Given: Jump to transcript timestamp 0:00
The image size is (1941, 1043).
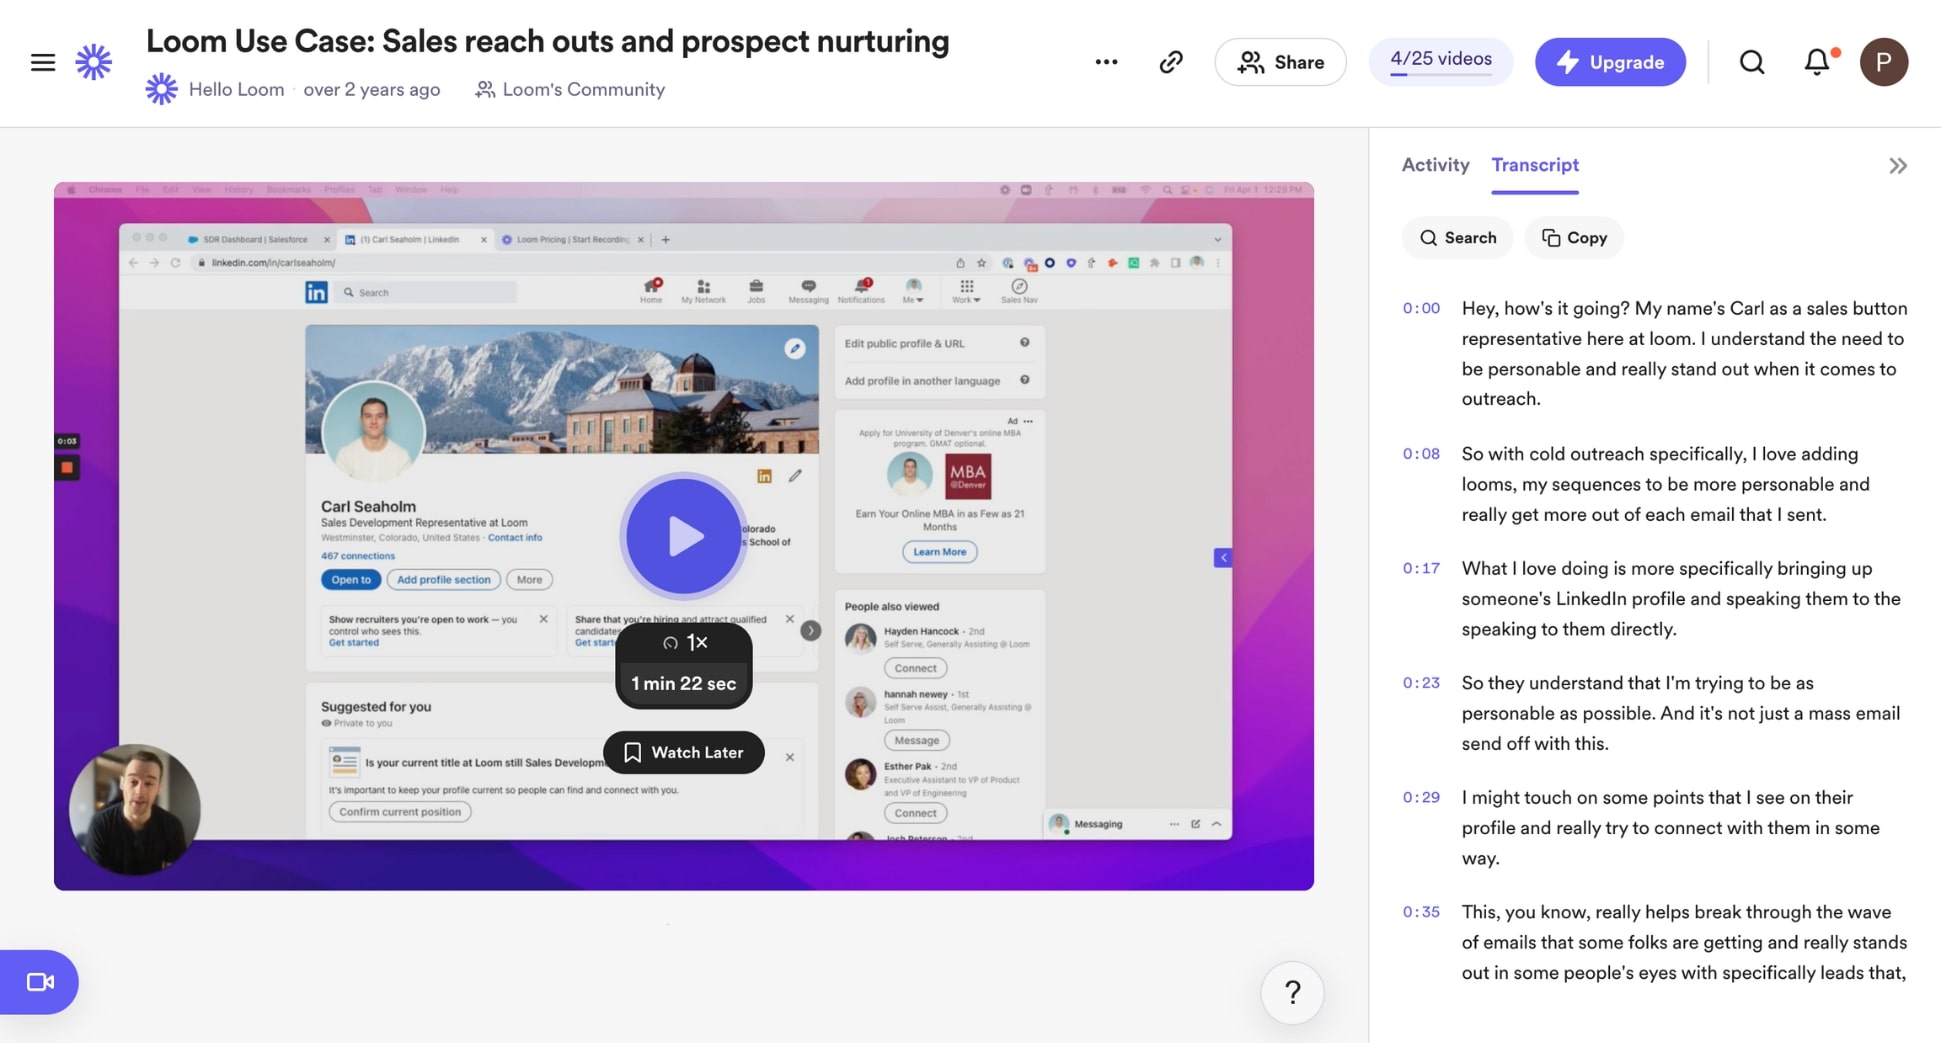Looking at the screenshot, I should click(1421, 308).
